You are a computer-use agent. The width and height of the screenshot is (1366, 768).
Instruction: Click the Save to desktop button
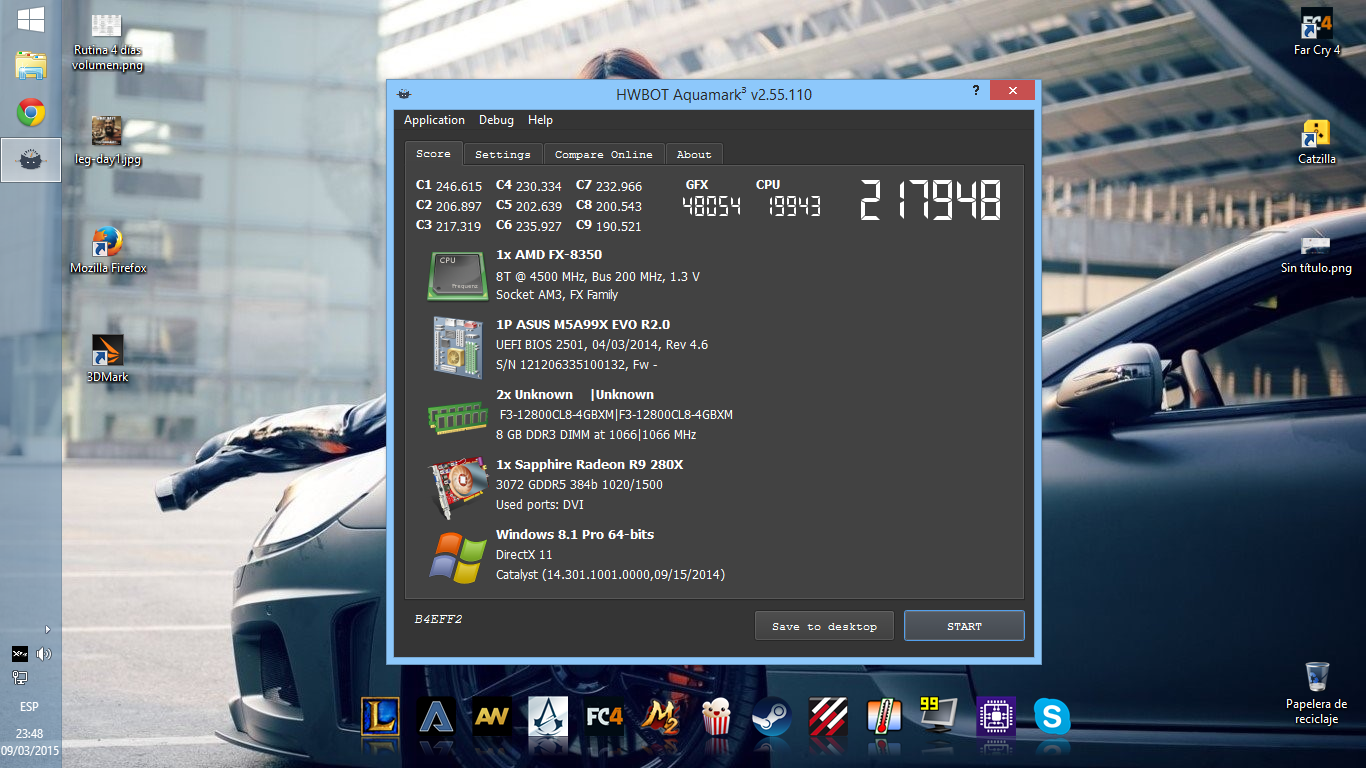pos(824,626)
